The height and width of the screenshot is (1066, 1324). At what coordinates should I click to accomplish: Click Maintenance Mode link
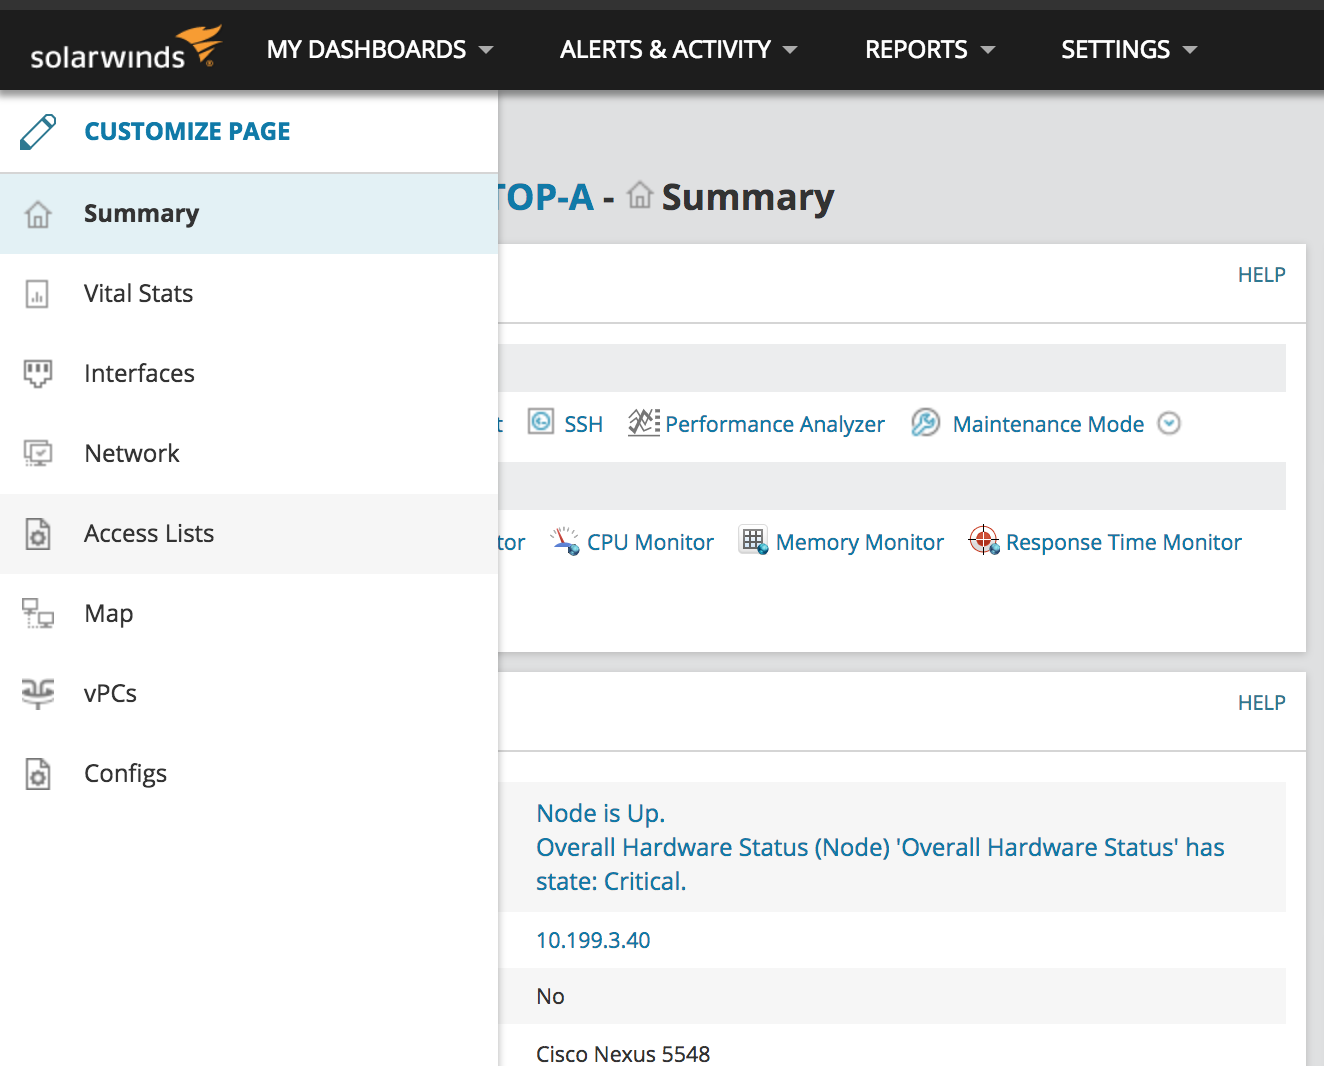[x=1048, y=425]
